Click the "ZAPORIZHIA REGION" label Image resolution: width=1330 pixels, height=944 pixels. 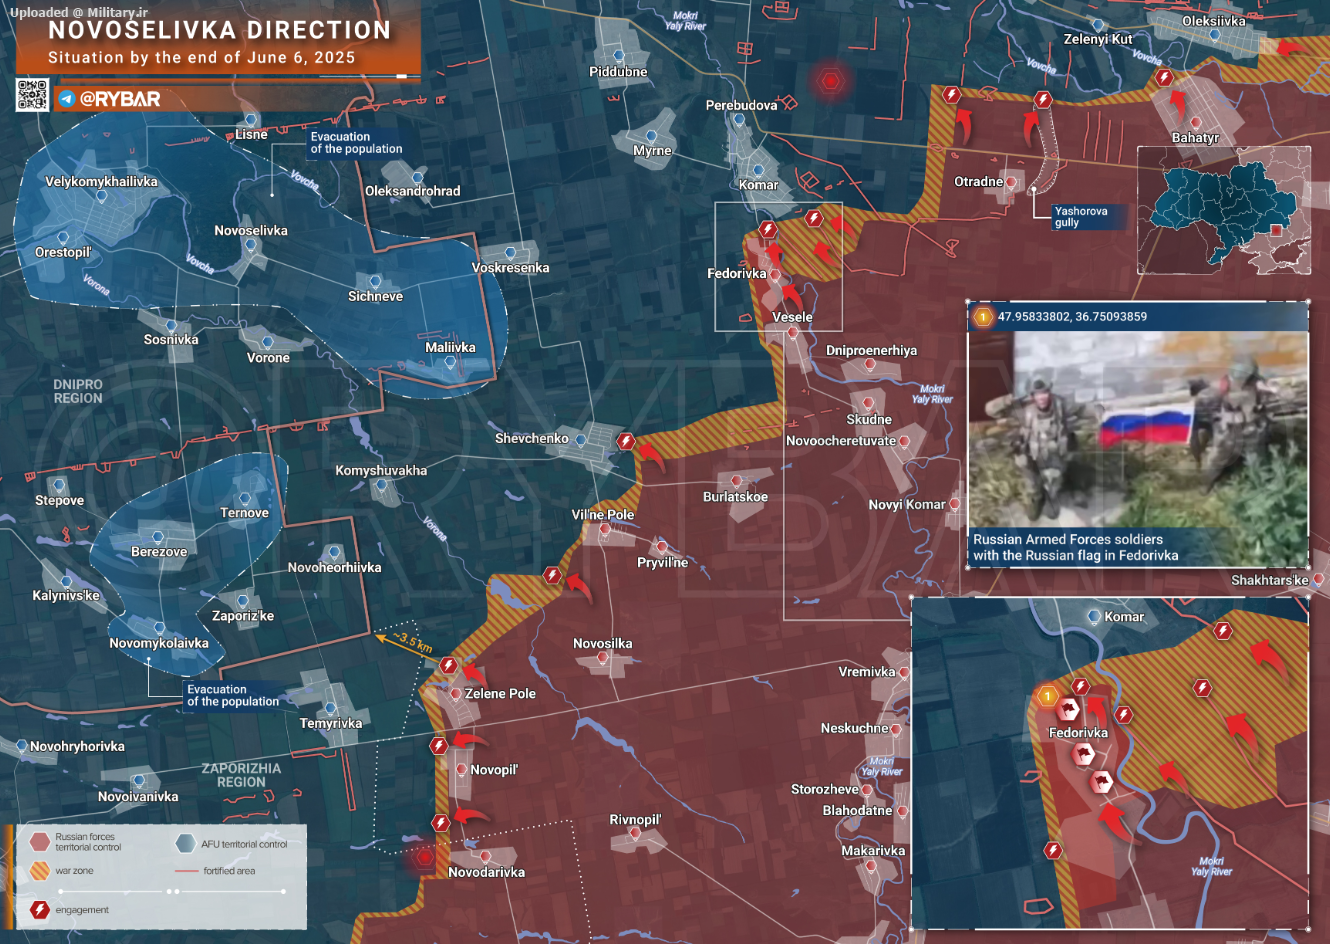point(241,775)
